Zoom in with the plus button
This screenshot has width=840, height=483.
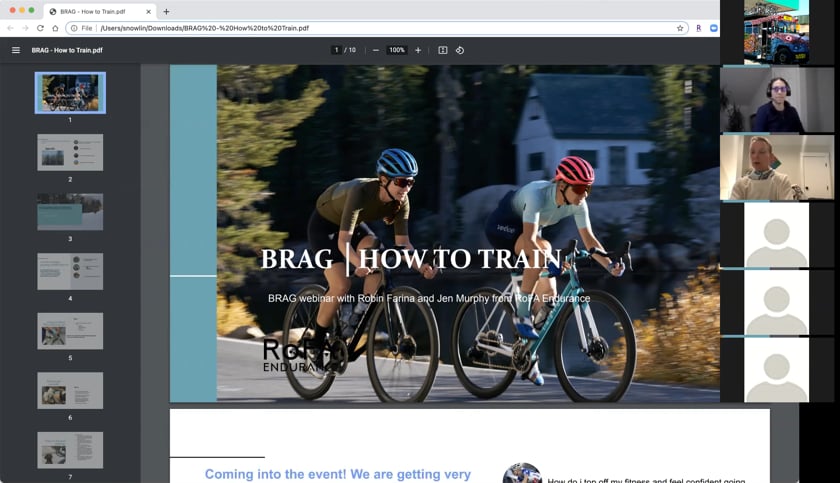(x=418, y=50)
